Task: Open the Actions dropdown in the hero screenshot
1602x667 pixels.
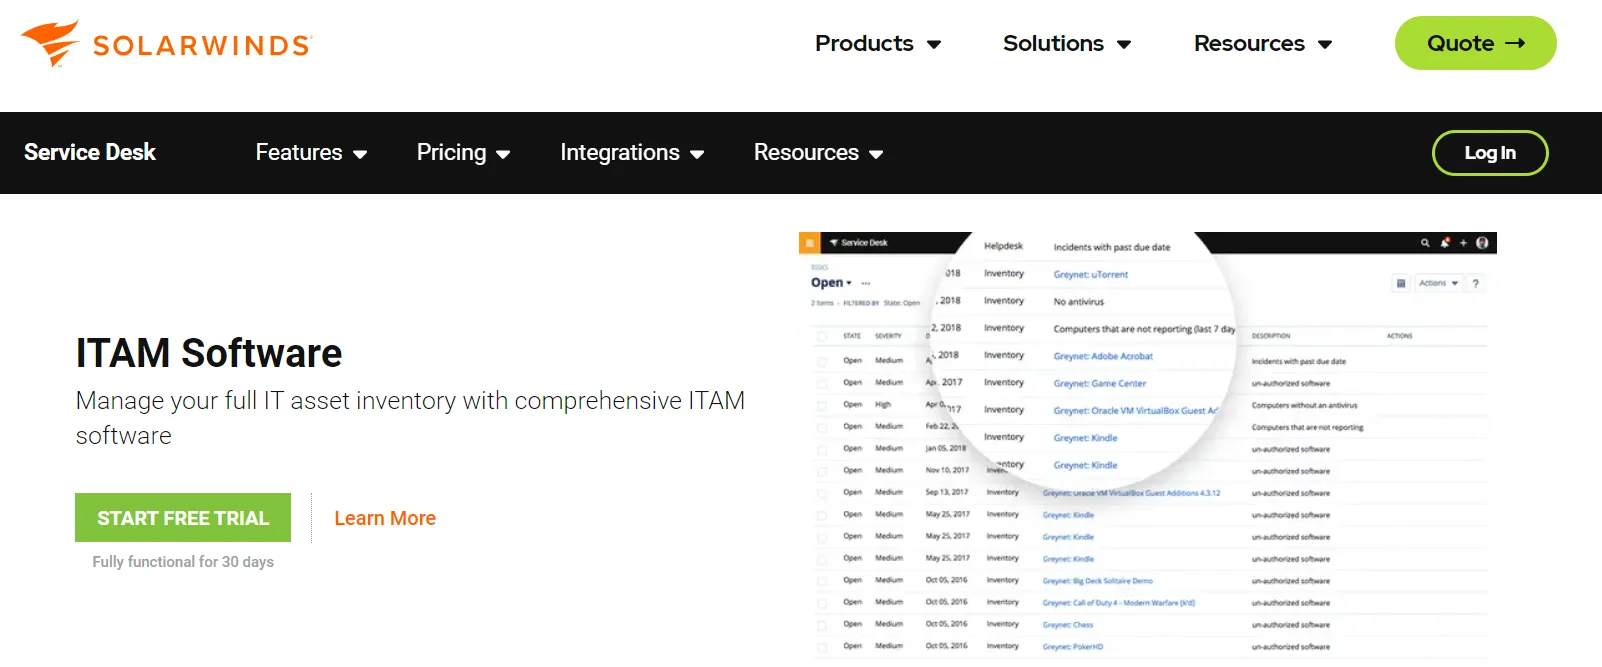Action: point(1438,283)
